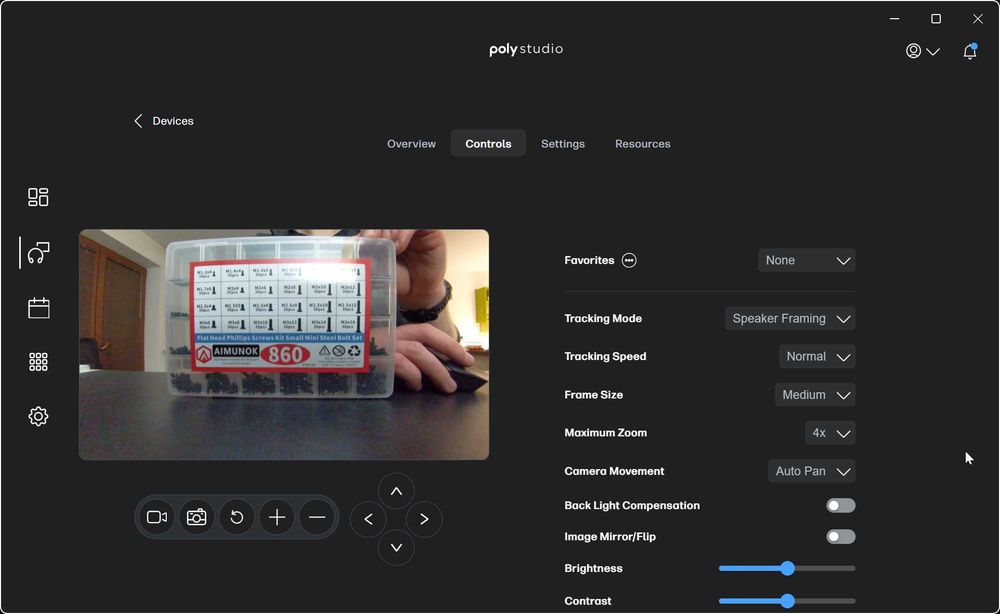Open the apps grid sidebar icon
This screenshot has width=1000, height=614.
point(38,362)
